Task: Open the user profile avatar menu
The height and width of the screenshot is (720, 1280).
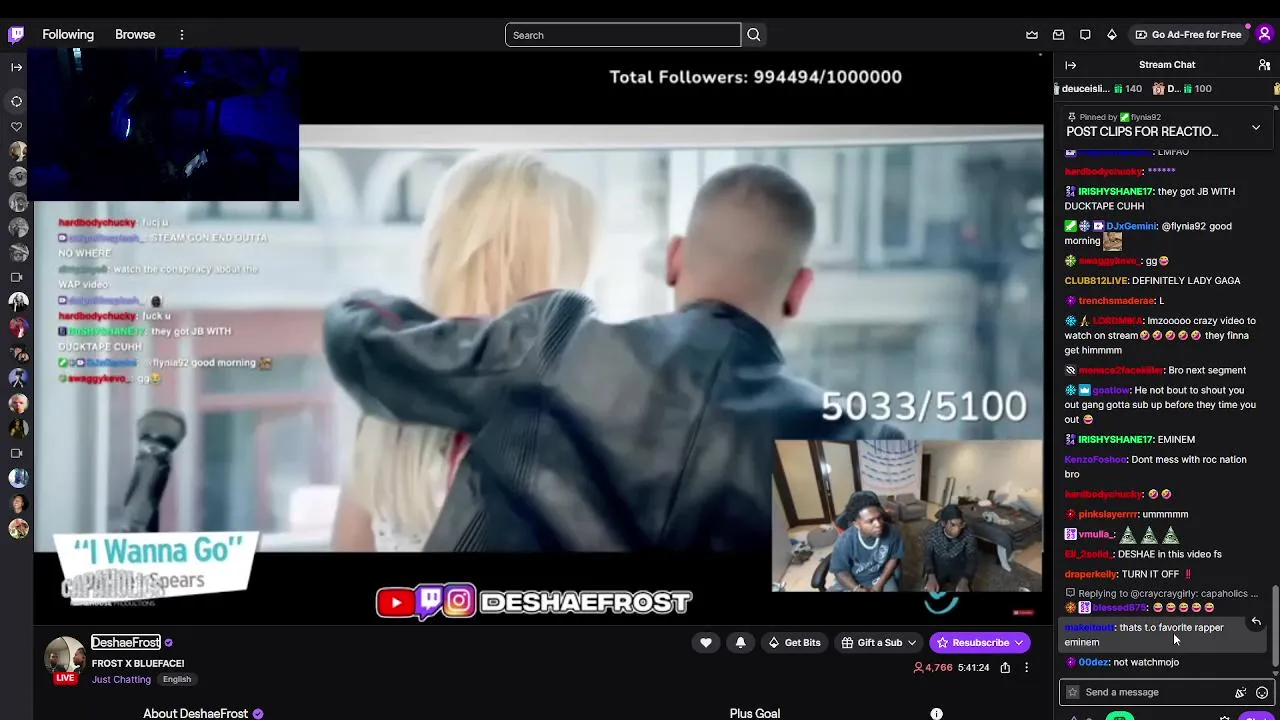Action: point(1264,35)
